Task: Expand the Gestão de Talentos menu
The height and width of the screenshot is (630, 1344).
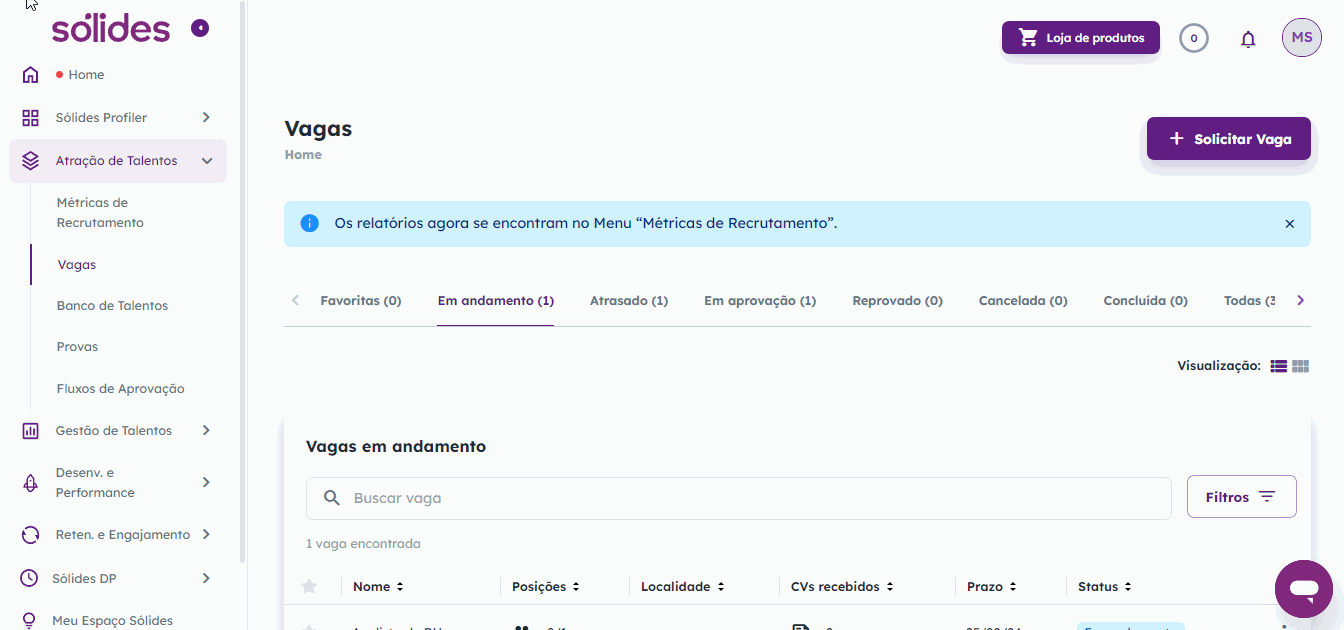Action: click(206, 431)
